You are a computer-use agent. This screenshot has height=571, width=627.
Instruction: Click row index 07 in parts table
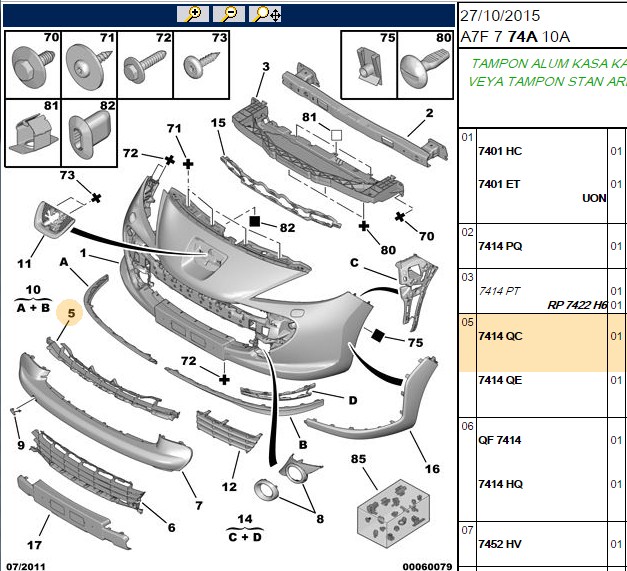(467, 530)
